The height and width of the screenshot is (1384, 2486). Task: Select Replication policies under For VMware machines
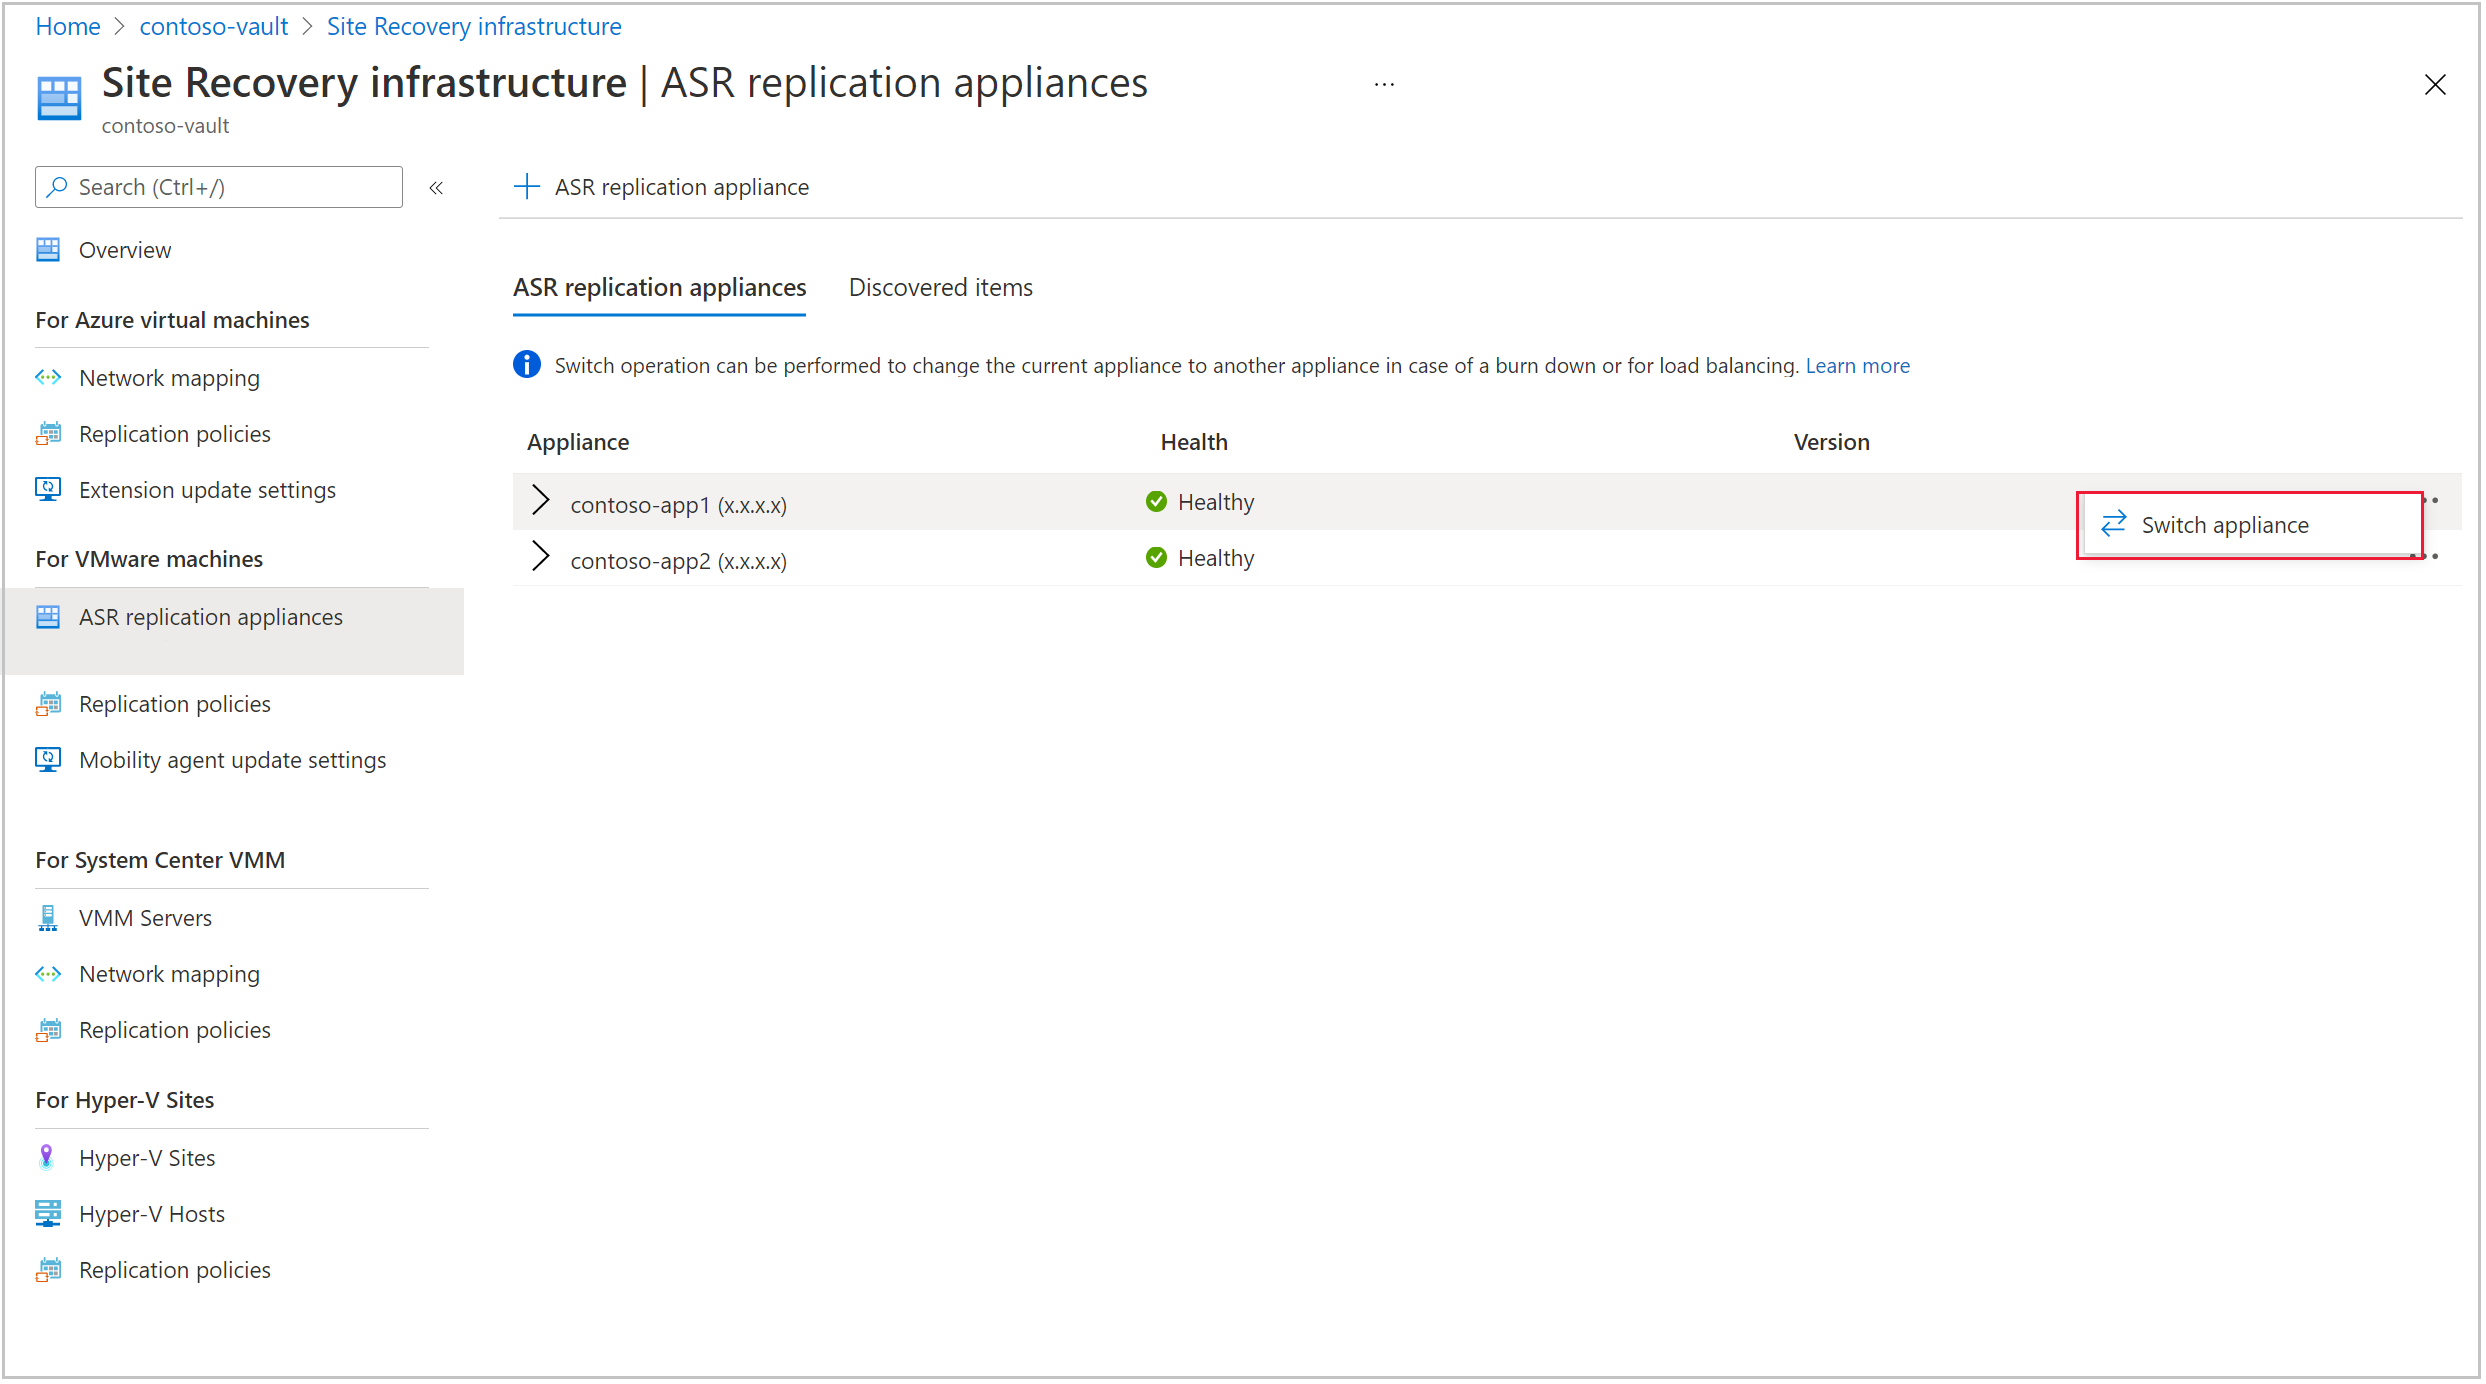coord(174,701)
